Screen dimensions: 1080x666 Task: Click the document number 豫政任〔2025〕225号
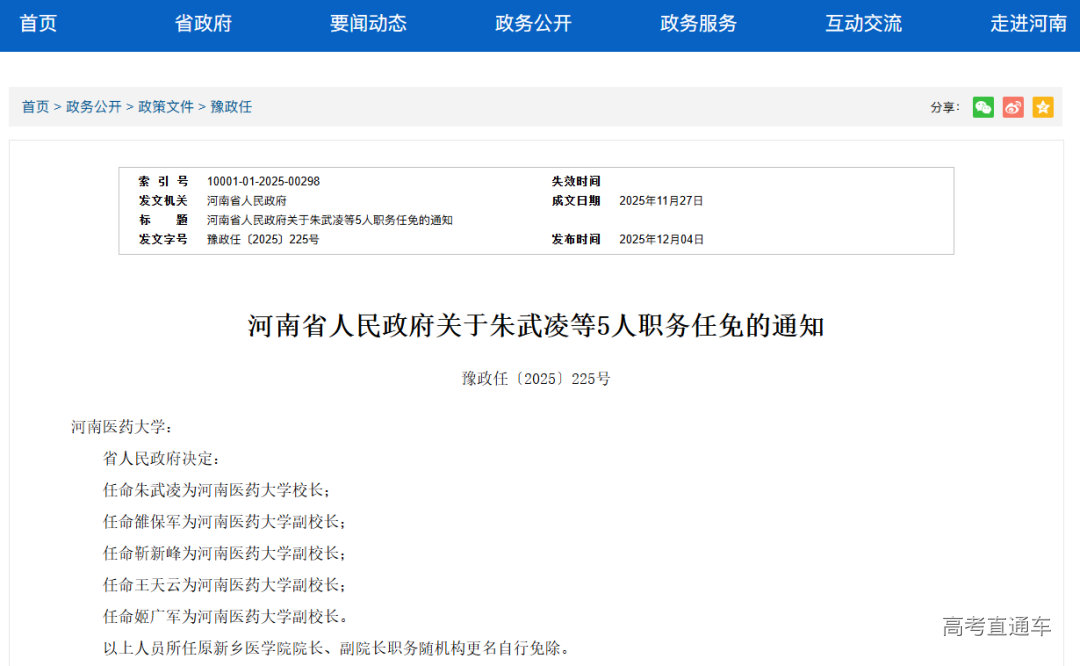260,239
